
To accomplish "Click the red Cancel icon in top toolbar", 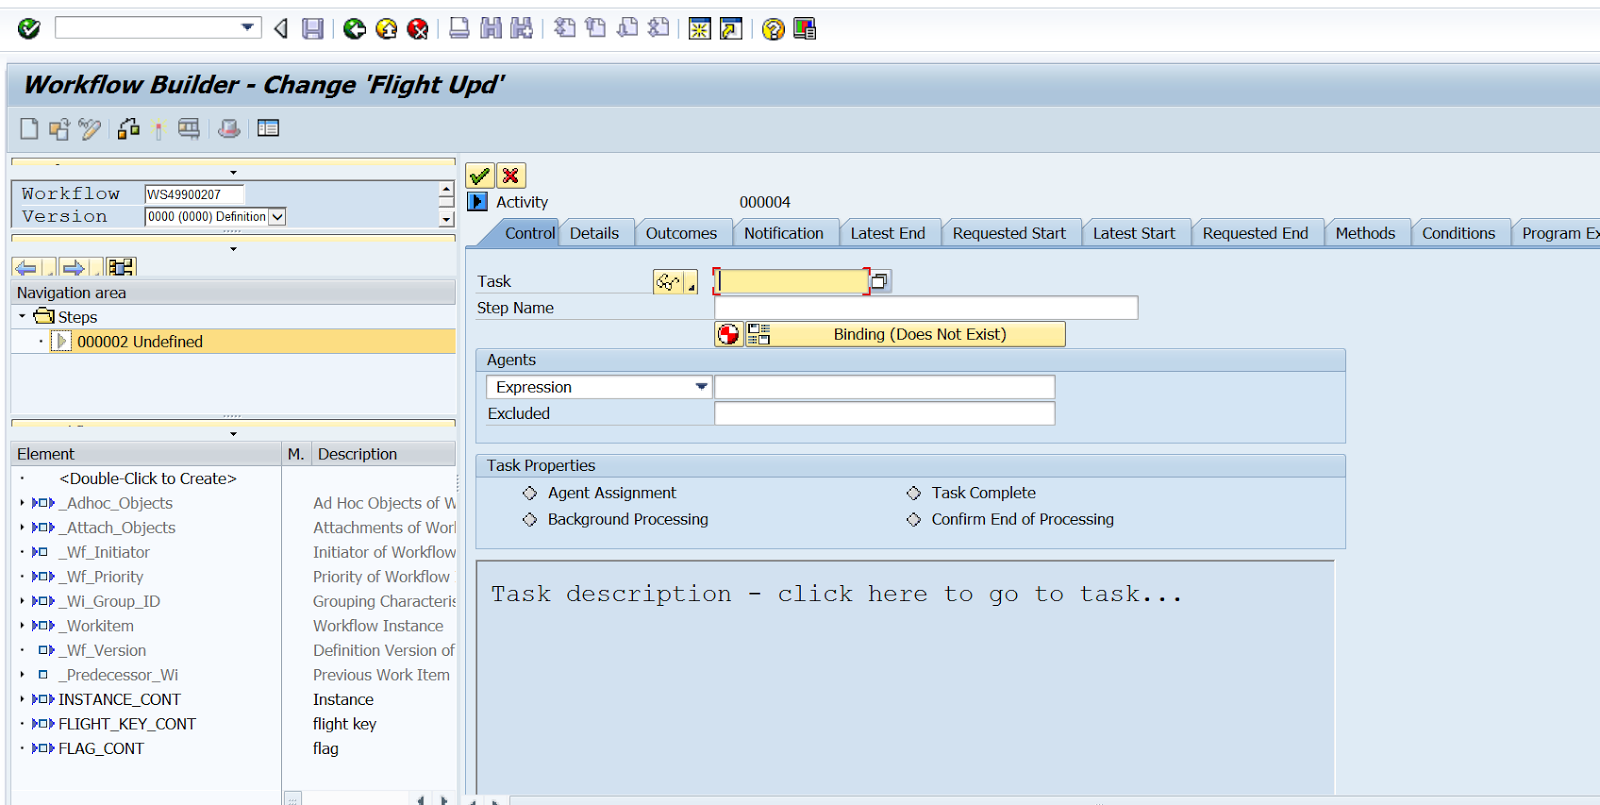I will coord(418,29).
